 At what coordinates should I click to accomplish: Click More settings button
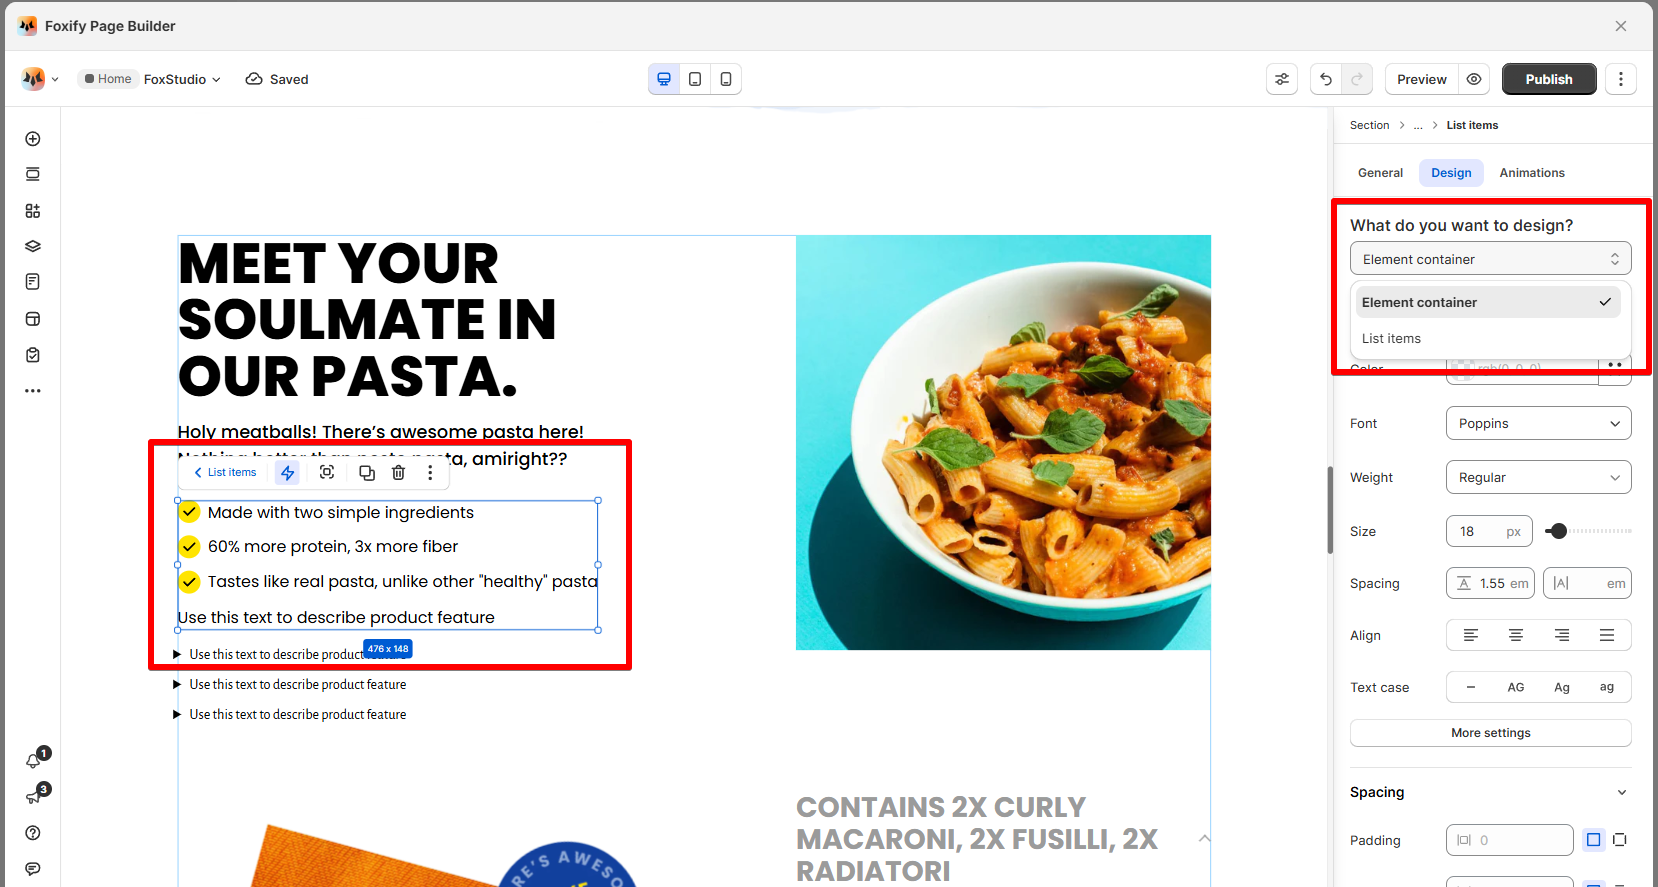click(1491, 733)
